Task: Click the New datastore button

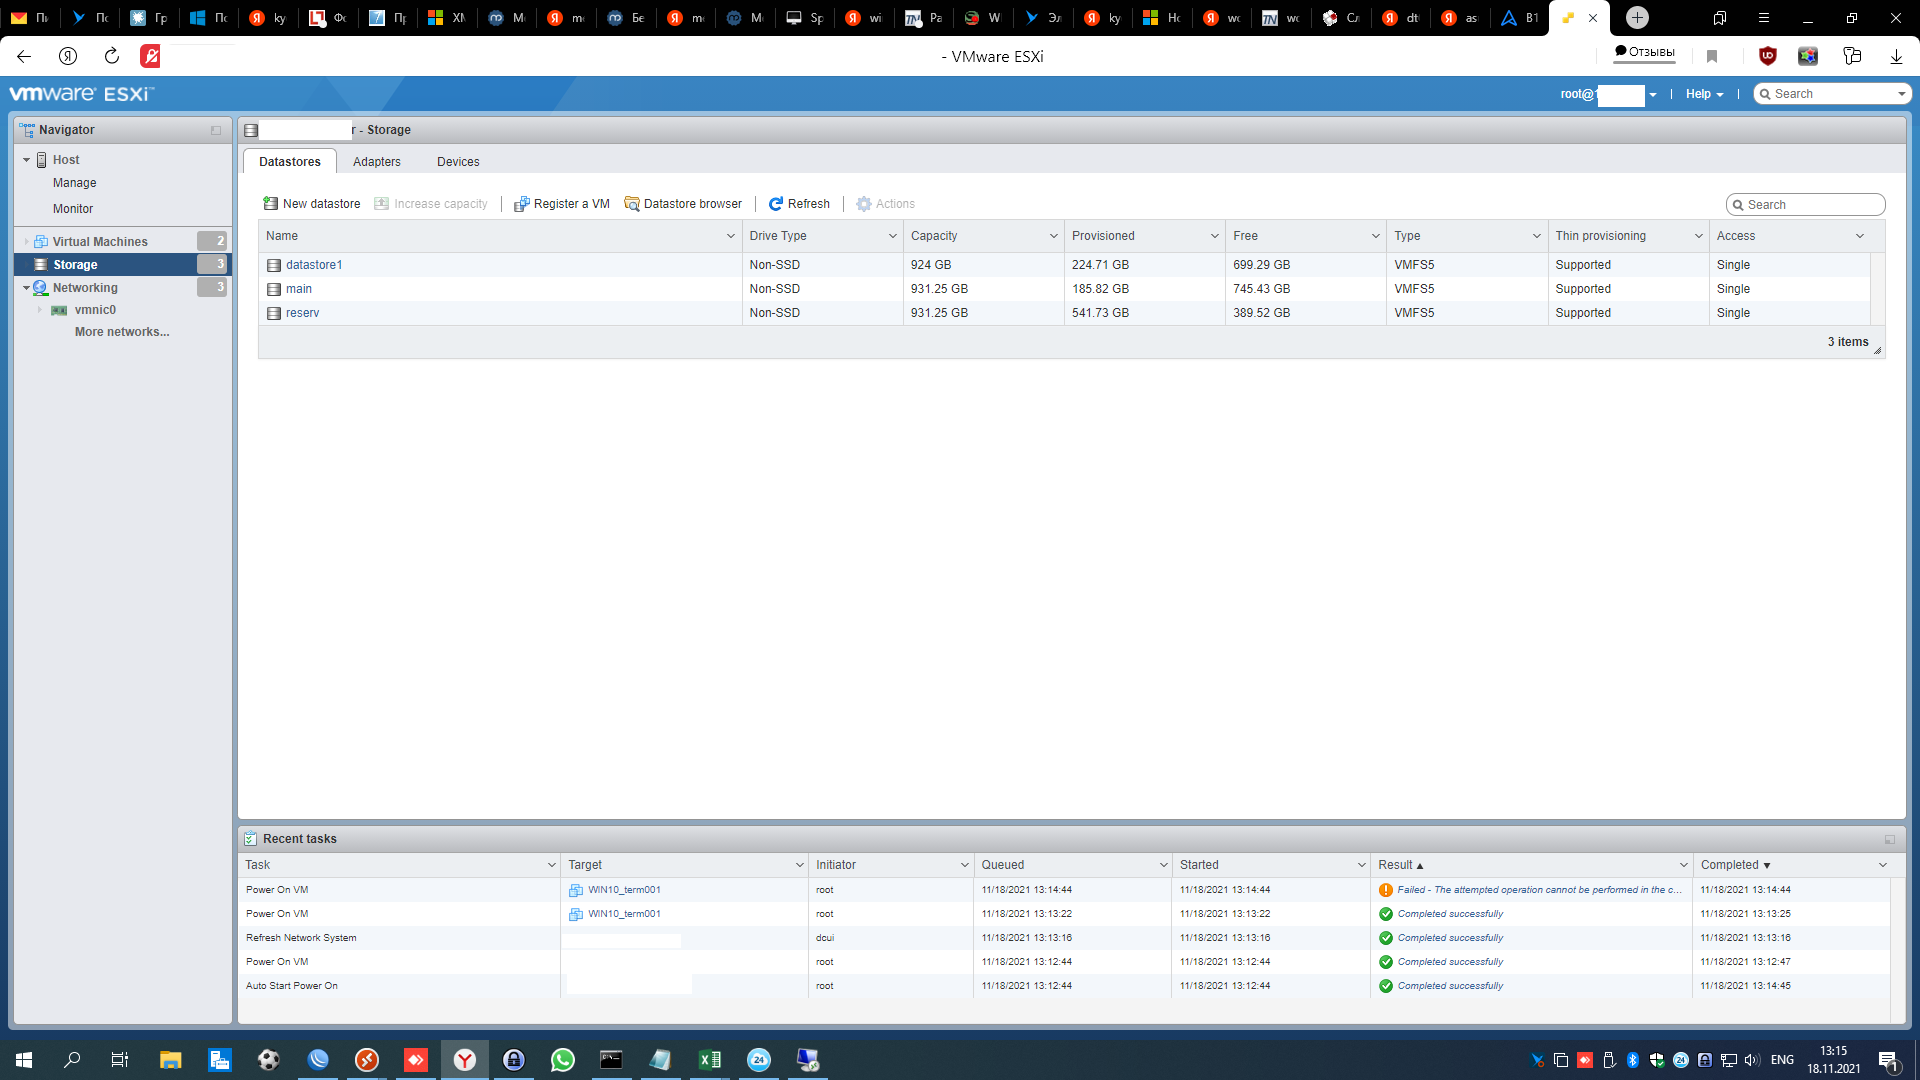Action: pyautogui.click(x=311, y=204)
